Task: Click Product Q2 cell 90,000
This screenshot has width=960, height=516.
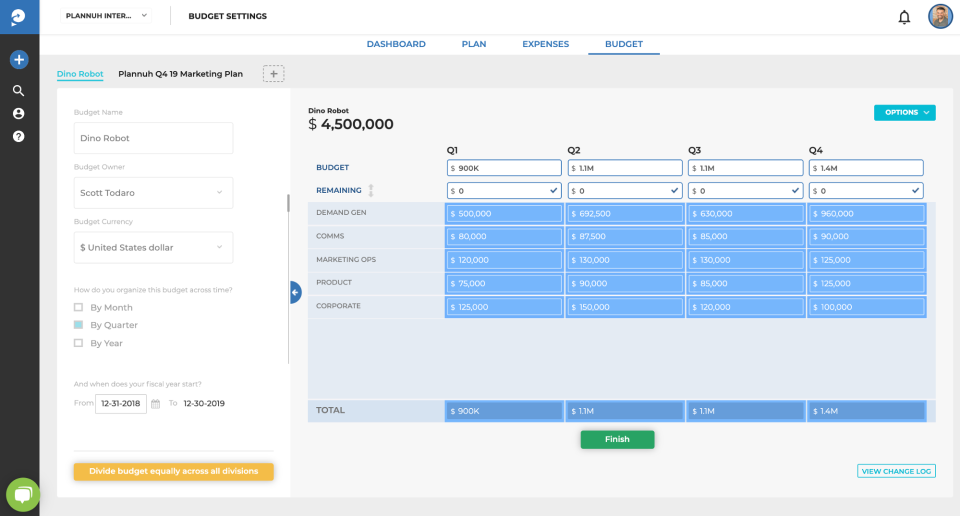Action: (x=624, y=283)
